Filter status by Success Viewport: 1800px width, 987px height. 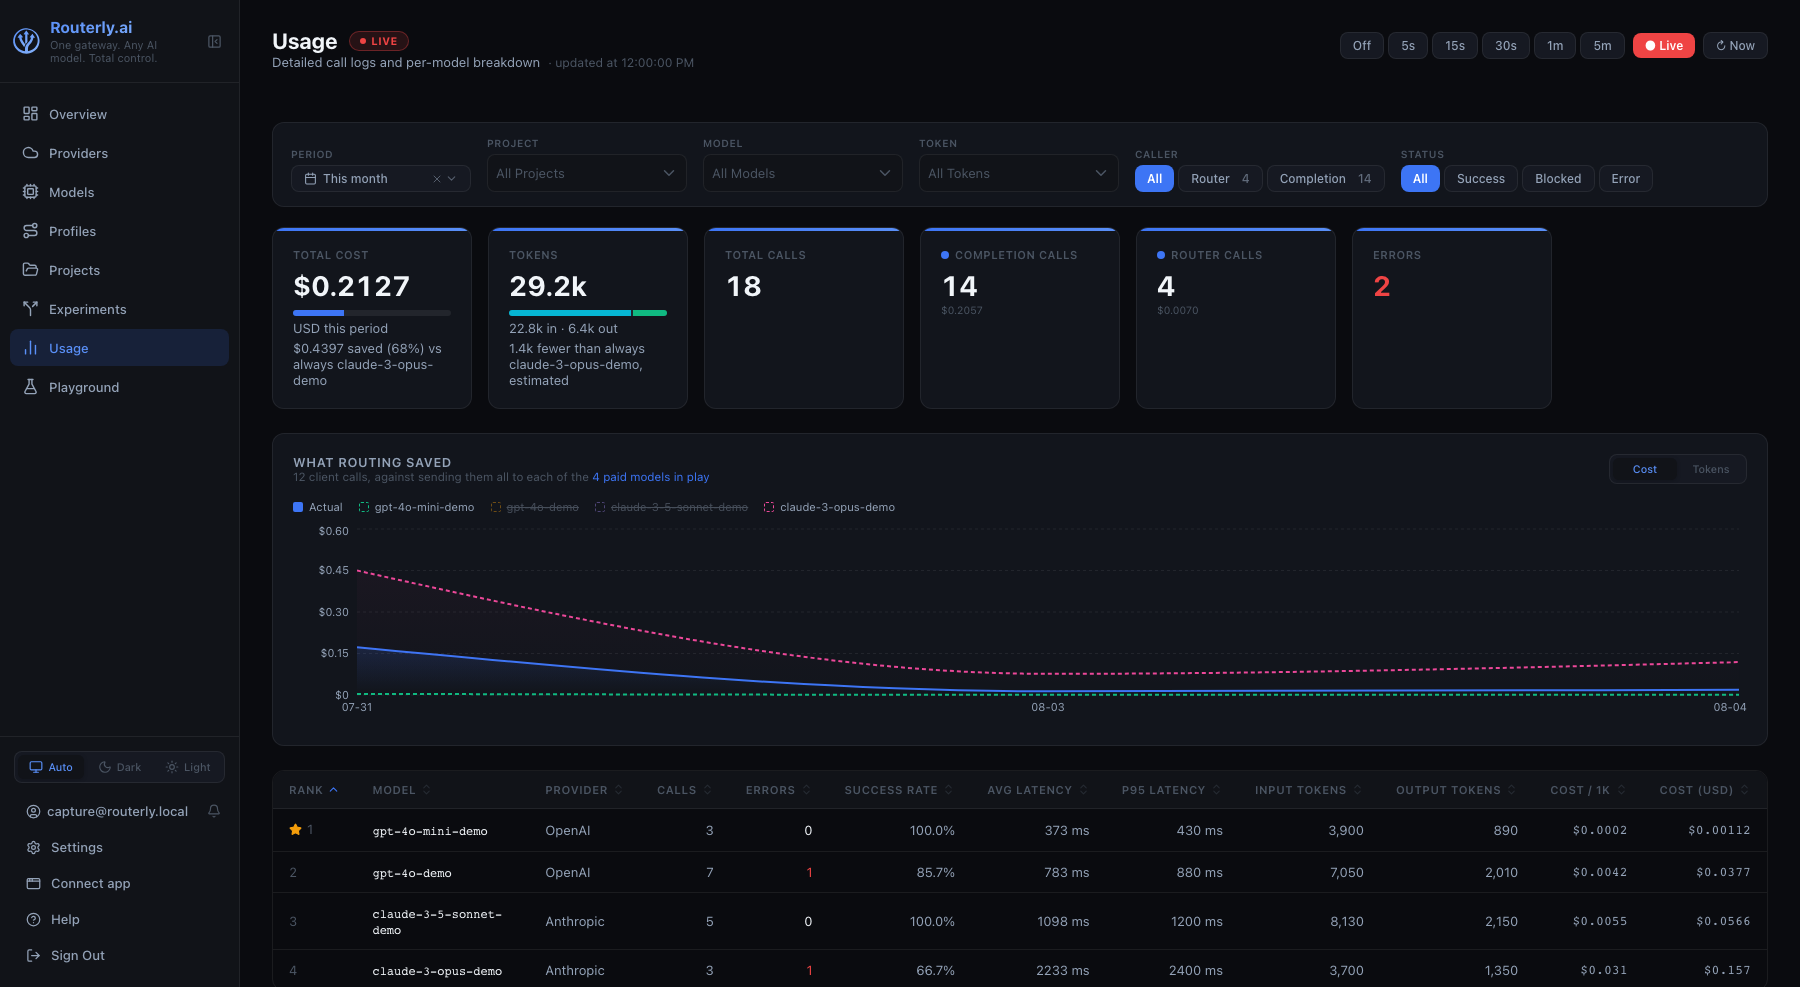click(x=1481, y=179)
